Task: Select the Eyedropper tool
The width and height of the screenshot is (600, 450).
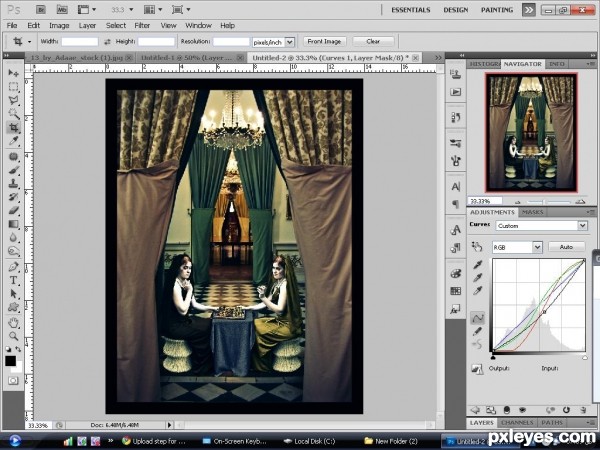Action: tap(13, 141)
